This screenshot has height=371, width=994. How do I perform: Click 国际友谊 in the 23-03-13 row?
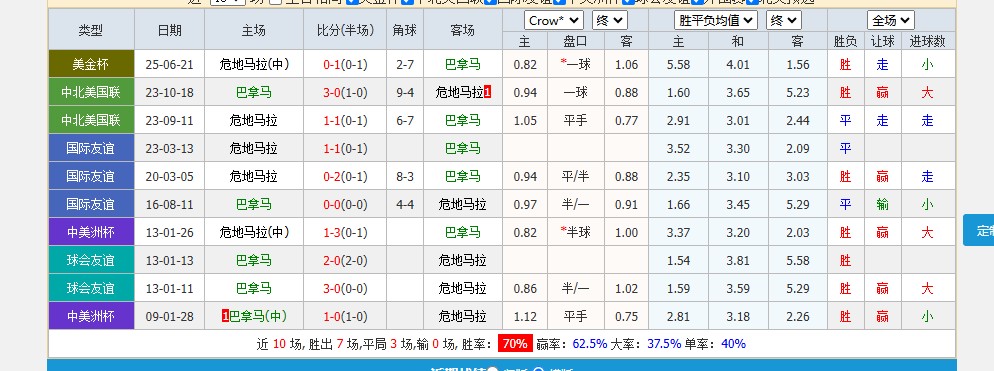click(91, 148)
